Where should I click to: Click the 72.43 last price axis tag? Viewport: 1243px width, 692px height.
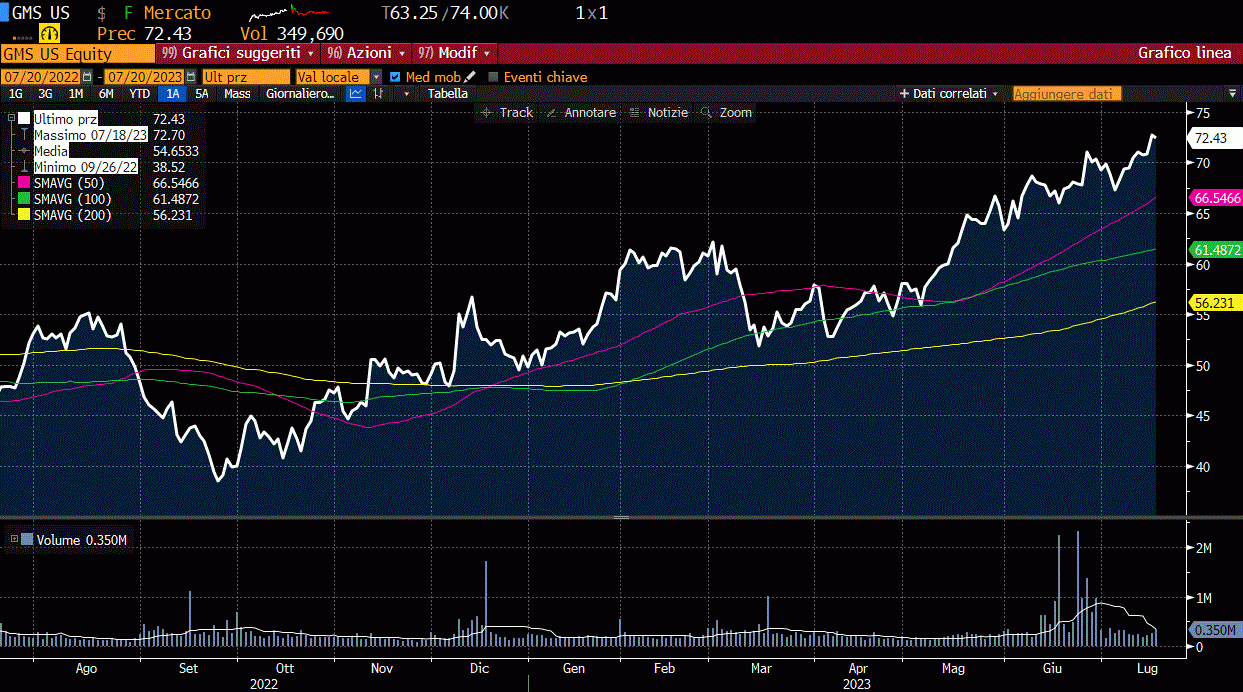click(1214, 138)
